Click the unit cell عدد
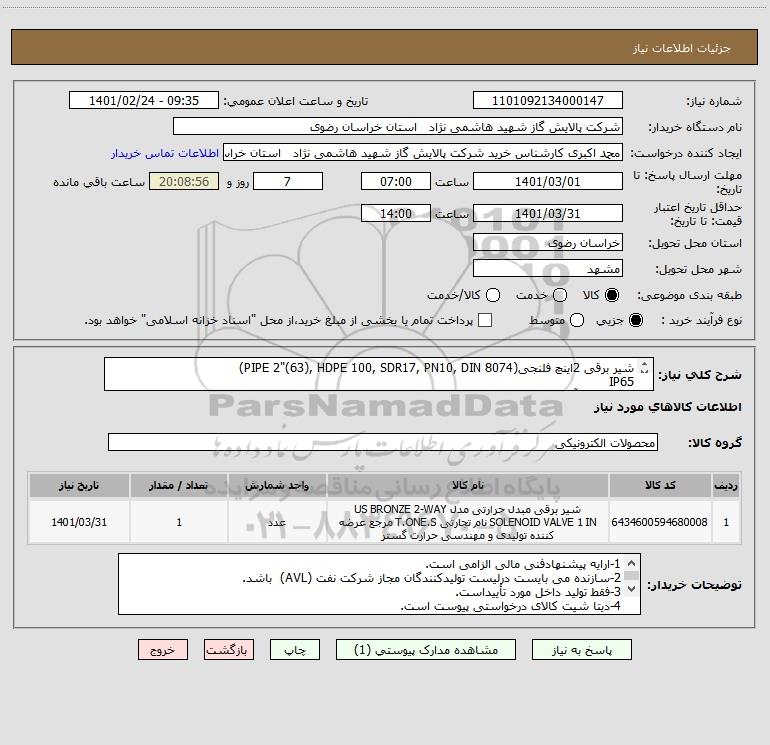The height and width of the screenshot is (745, 770). point(277,522)
